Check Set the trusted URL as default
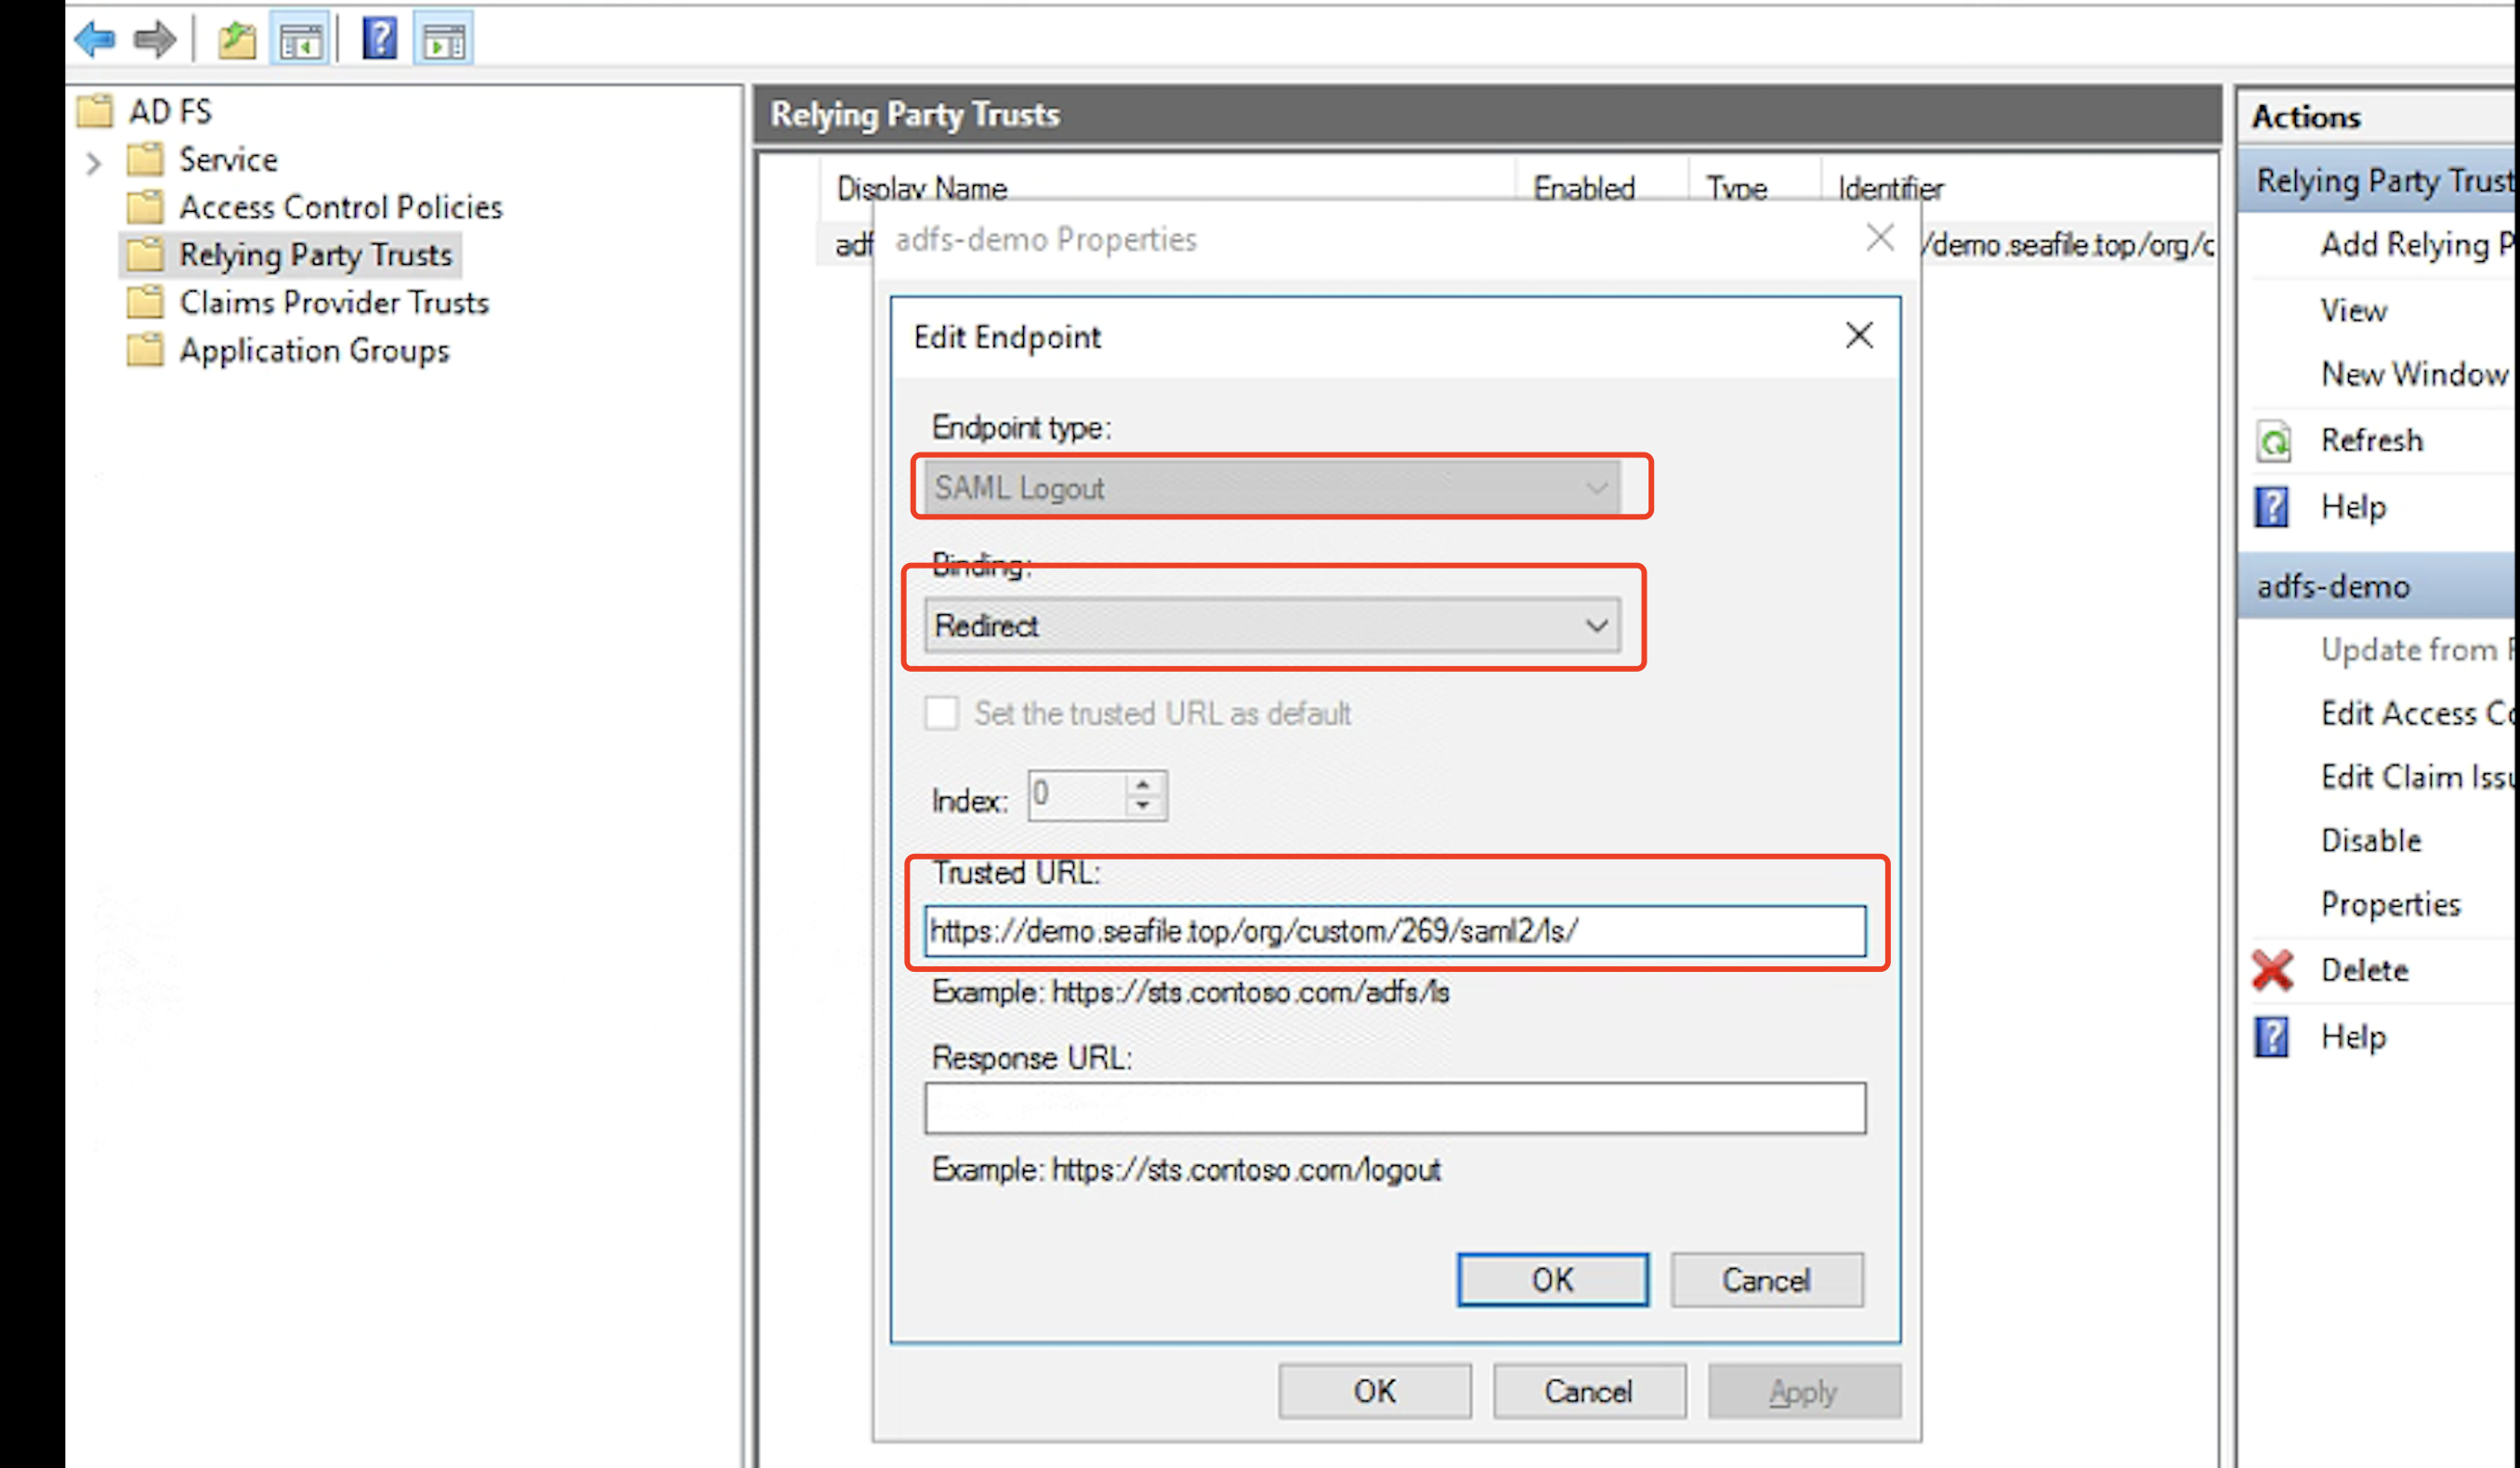This screenshot has height=1468, width=2520. point(941,713)
